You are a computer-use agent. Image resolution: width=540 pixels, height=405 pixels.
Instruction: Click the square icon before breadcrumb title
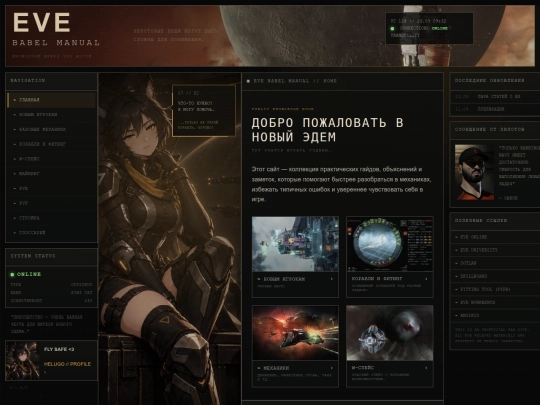click(x=248, y=81)
